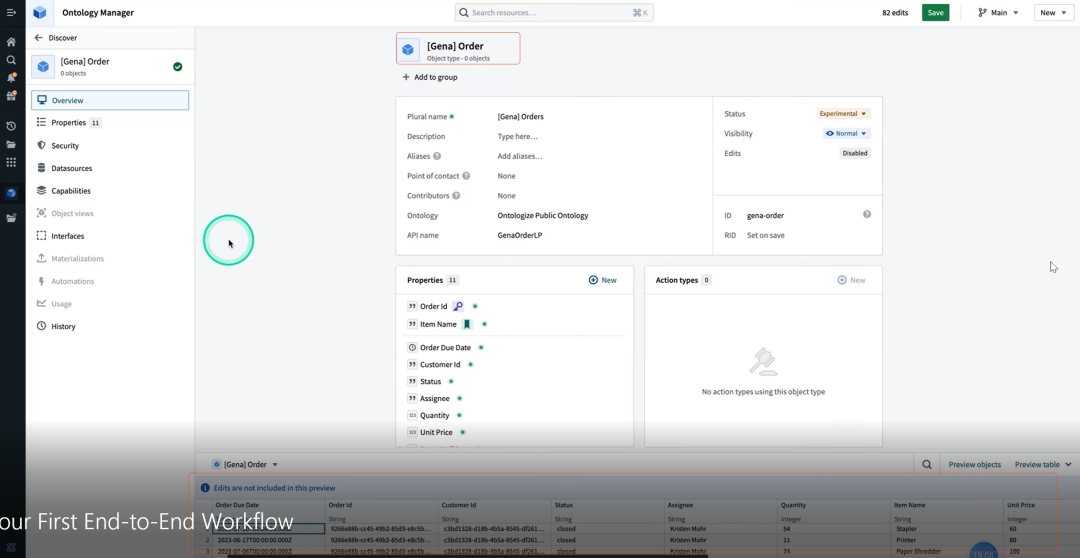The height and width of the screenshot is (558, 1080).
Task: Go to the Home icon in the rail
Action: point(11,42)
